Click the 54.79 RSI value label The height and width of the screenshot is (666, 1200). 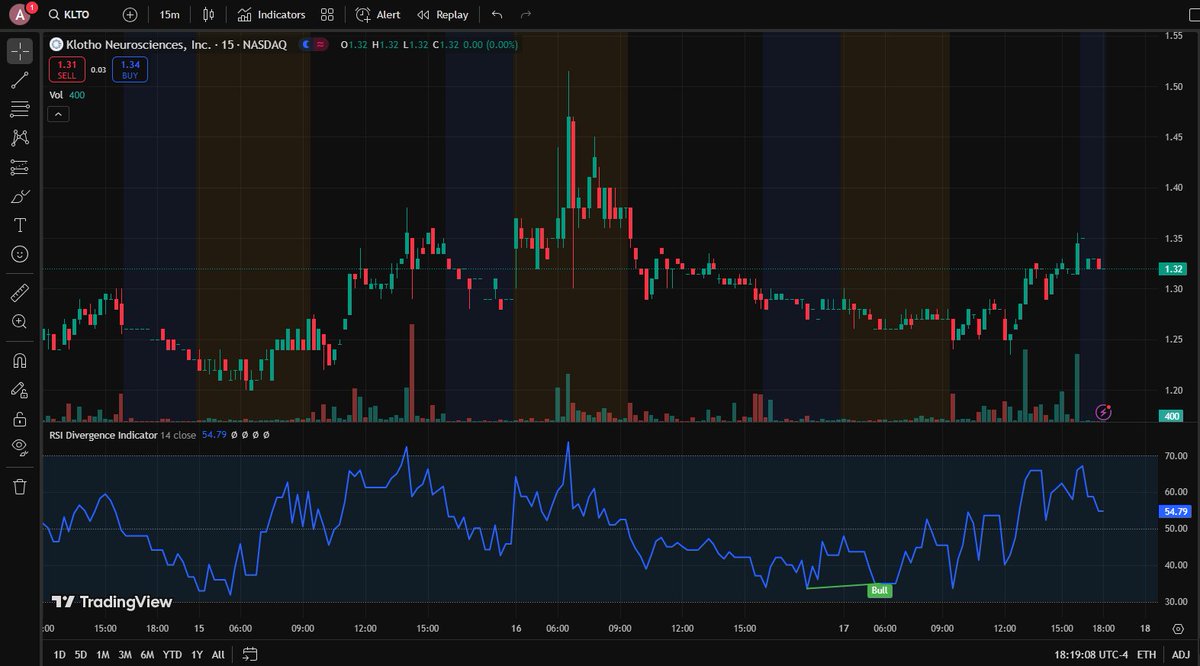pos(1174,511)
